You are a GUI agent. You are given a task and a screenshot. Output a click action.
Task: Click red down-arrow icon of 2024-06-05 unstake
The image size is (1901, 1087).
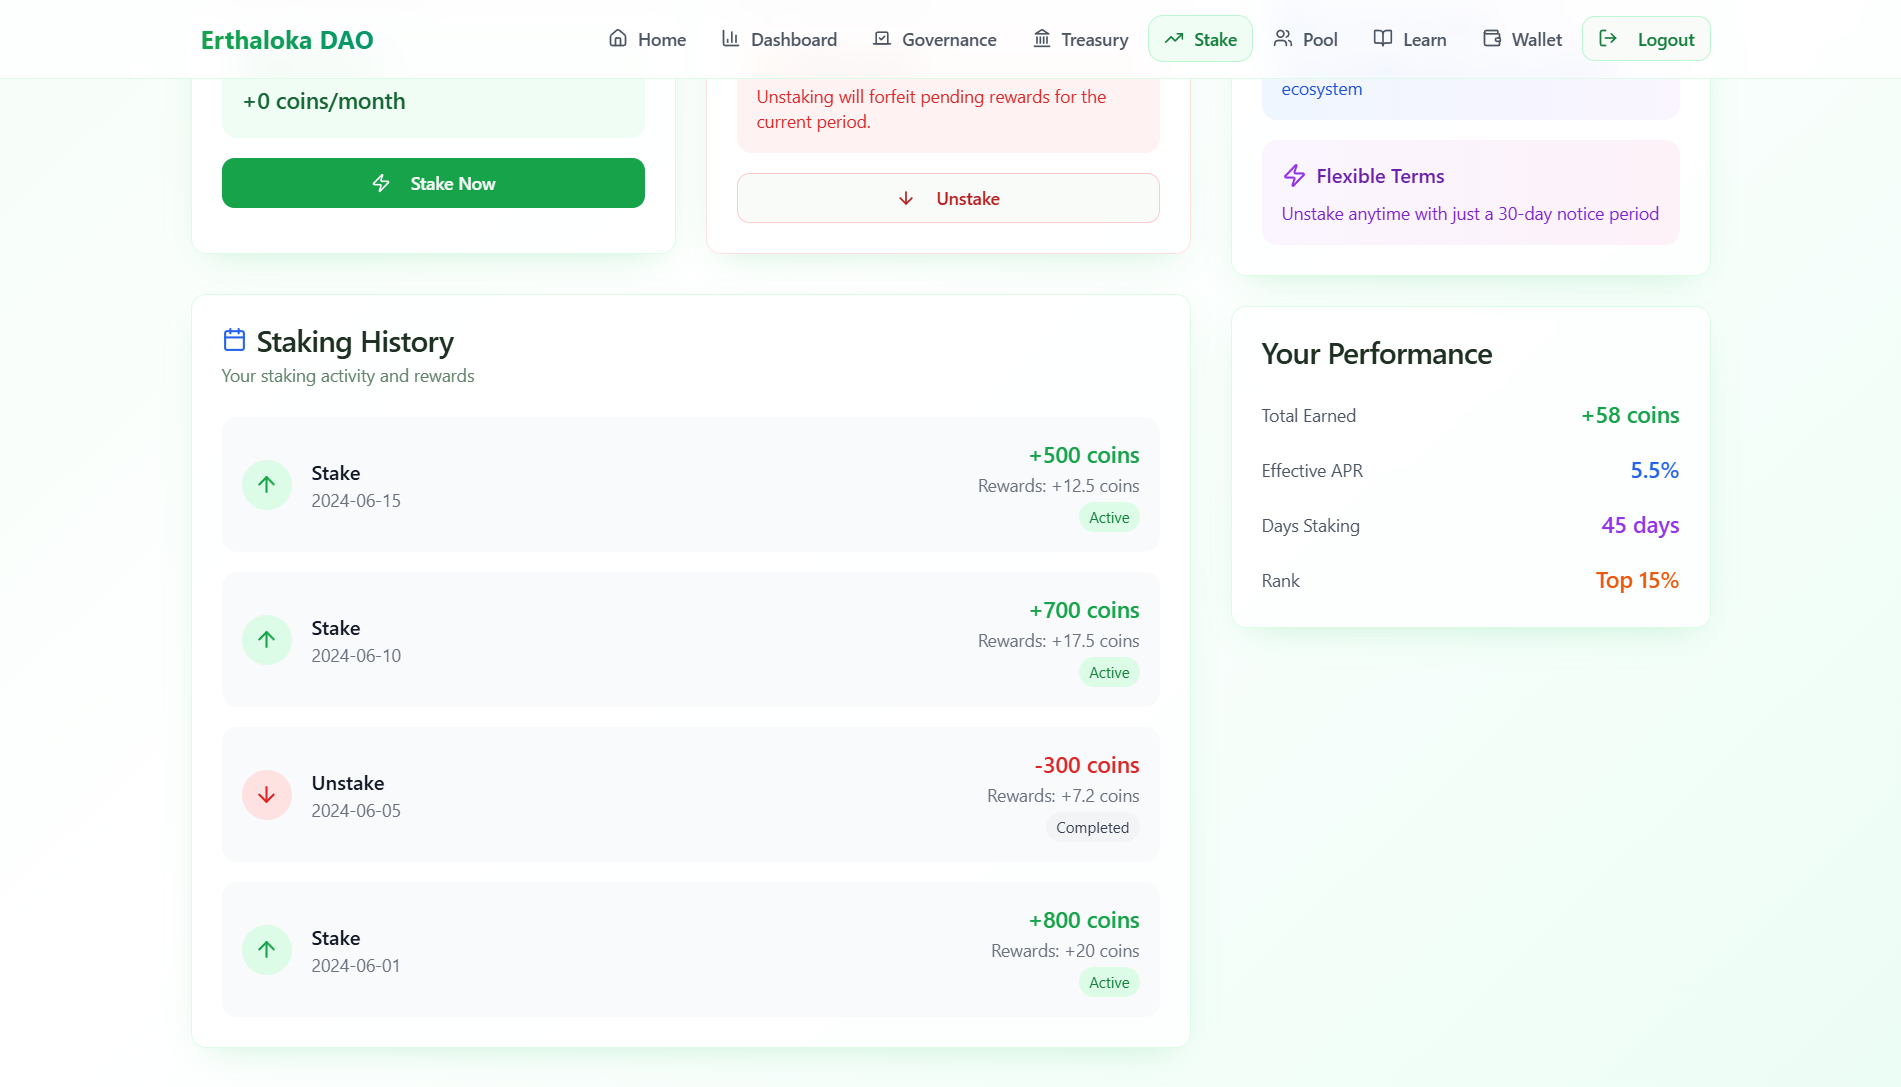pos(267,795)
